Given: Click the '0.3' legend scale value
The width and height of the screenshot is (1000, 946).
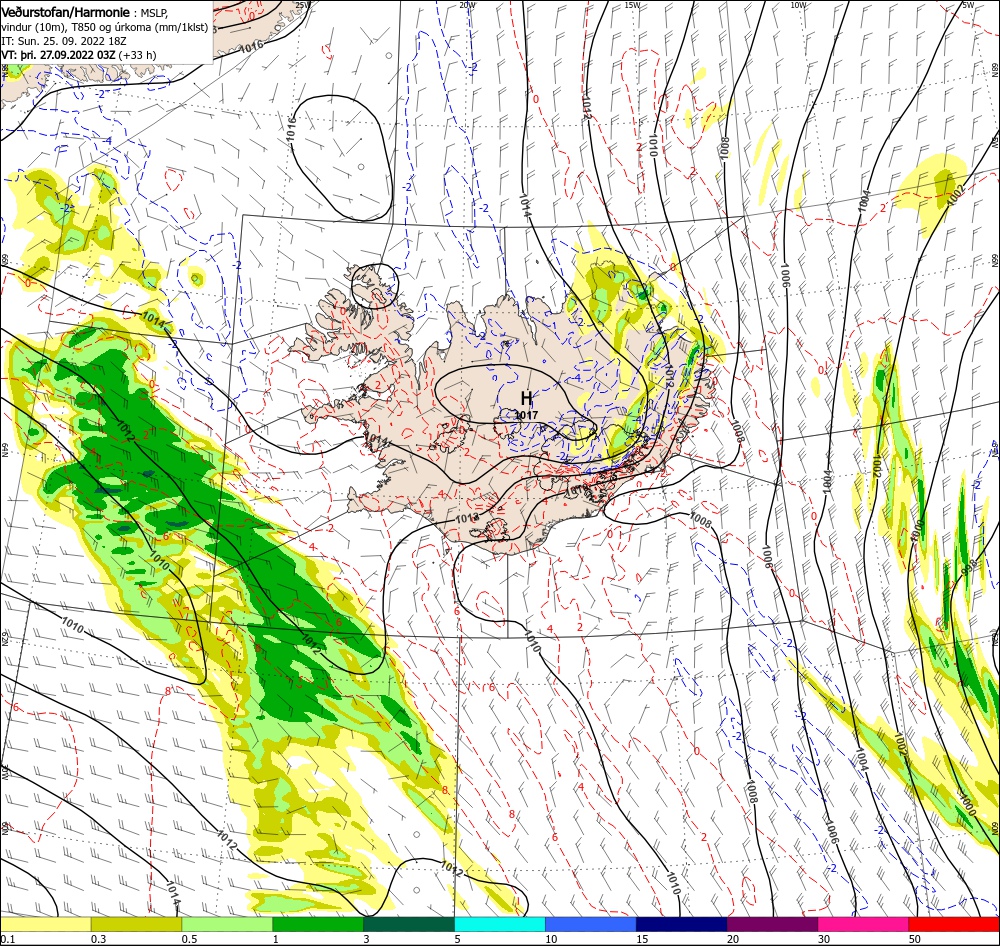Looking at the screenshot, I should pyautogui.click(x=98, y=939).
